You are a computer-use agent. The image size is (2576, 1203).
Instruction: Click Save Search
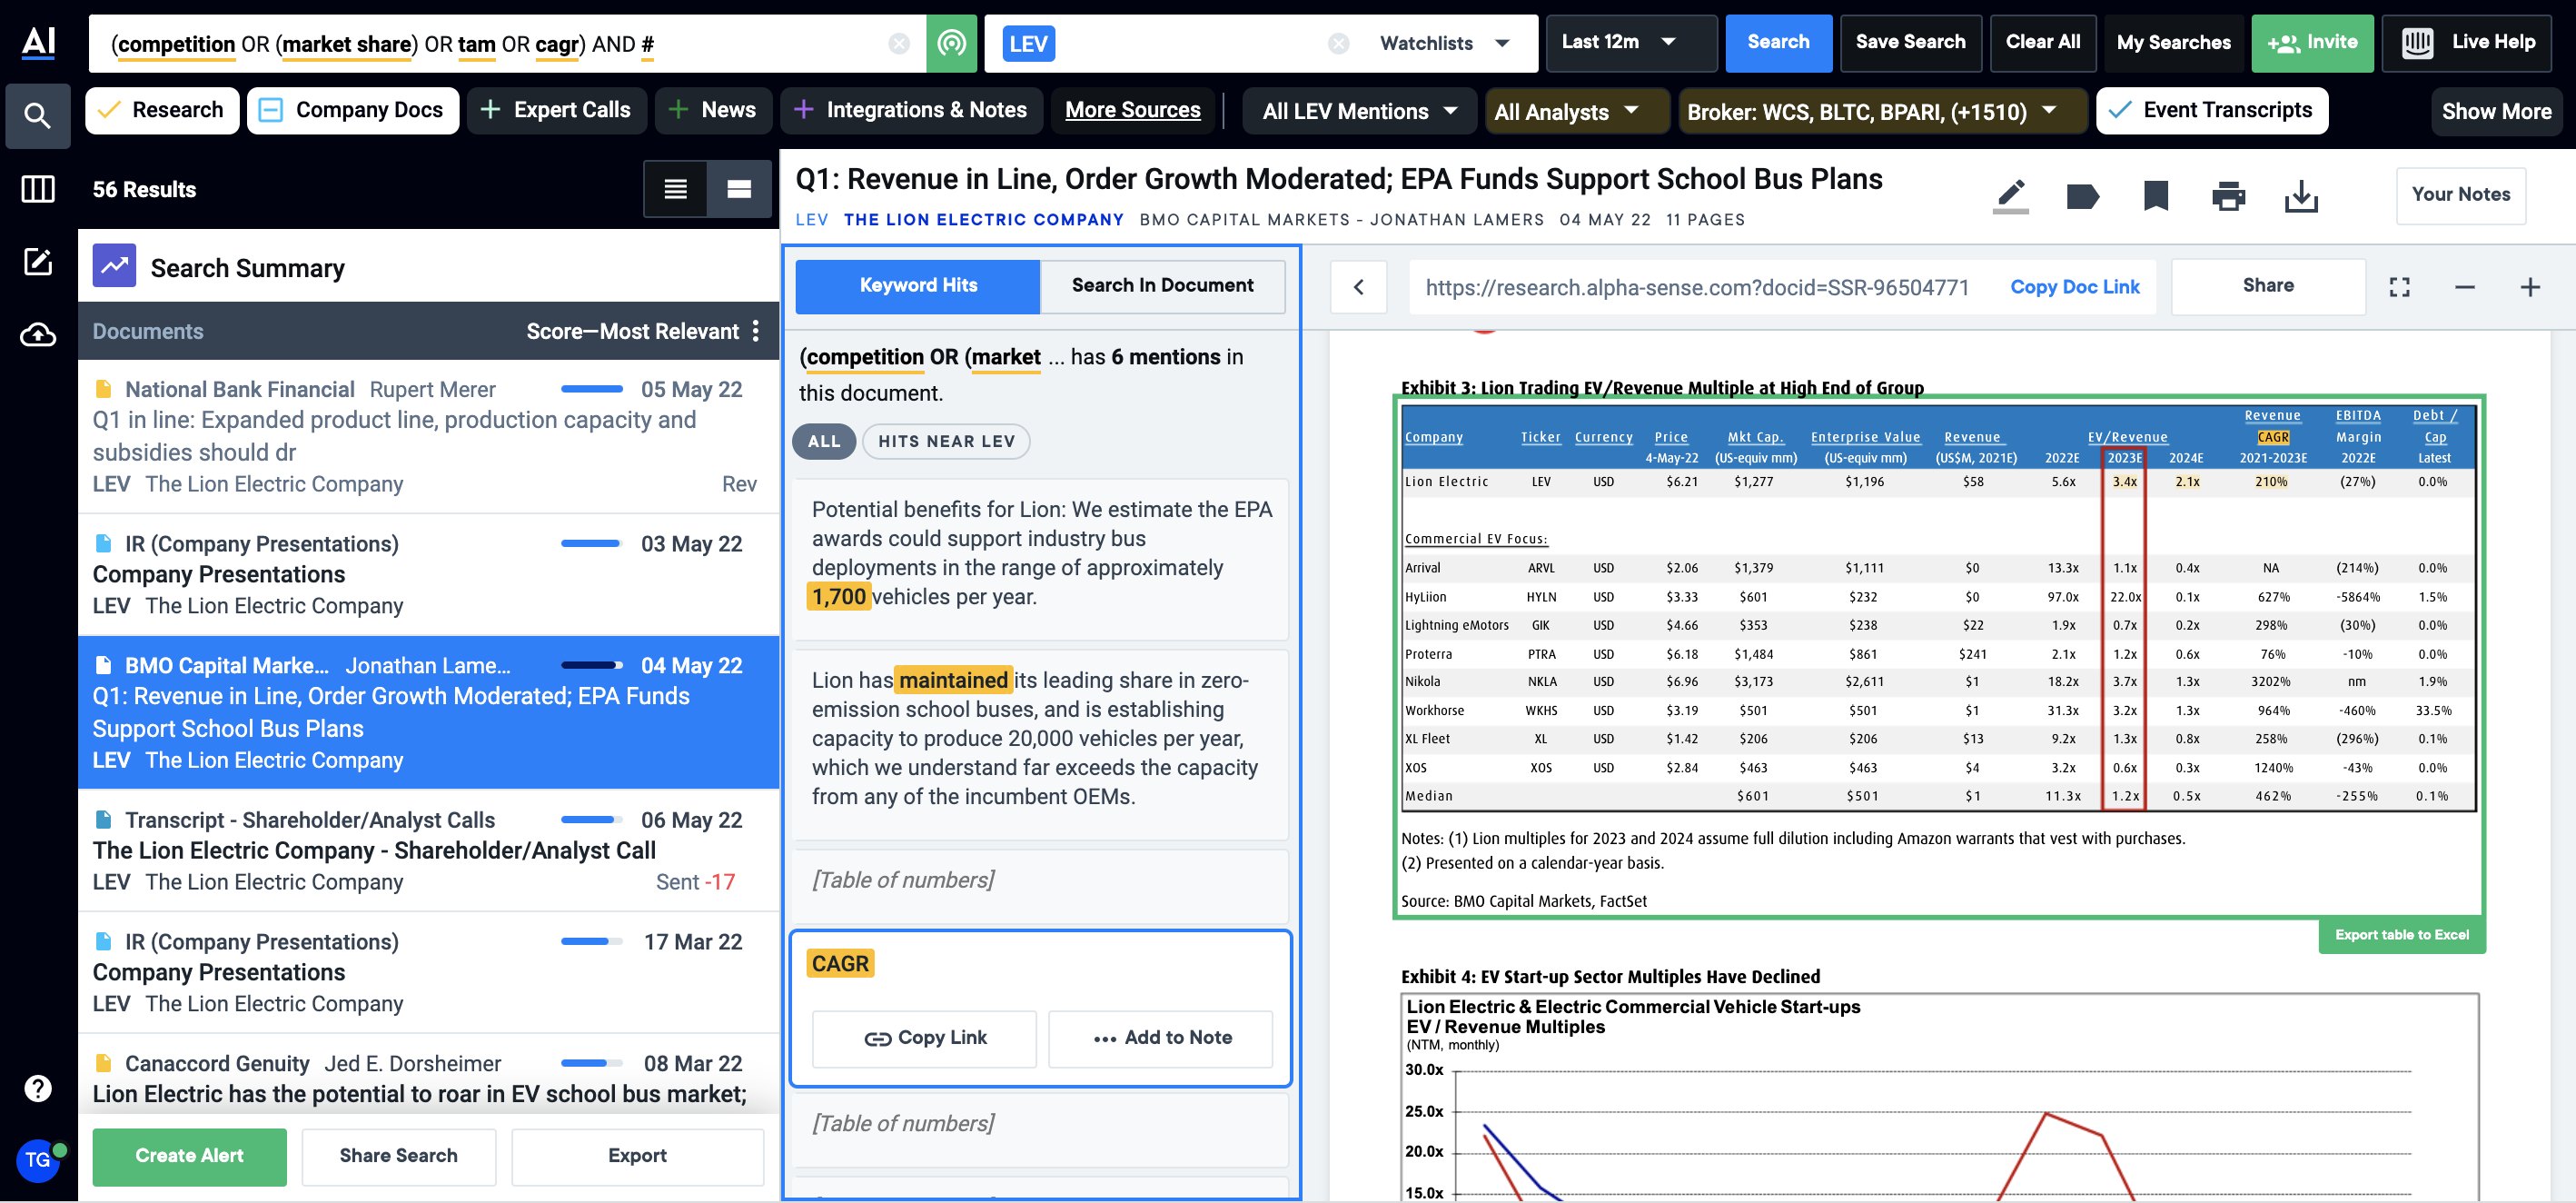coord(1910,43)
